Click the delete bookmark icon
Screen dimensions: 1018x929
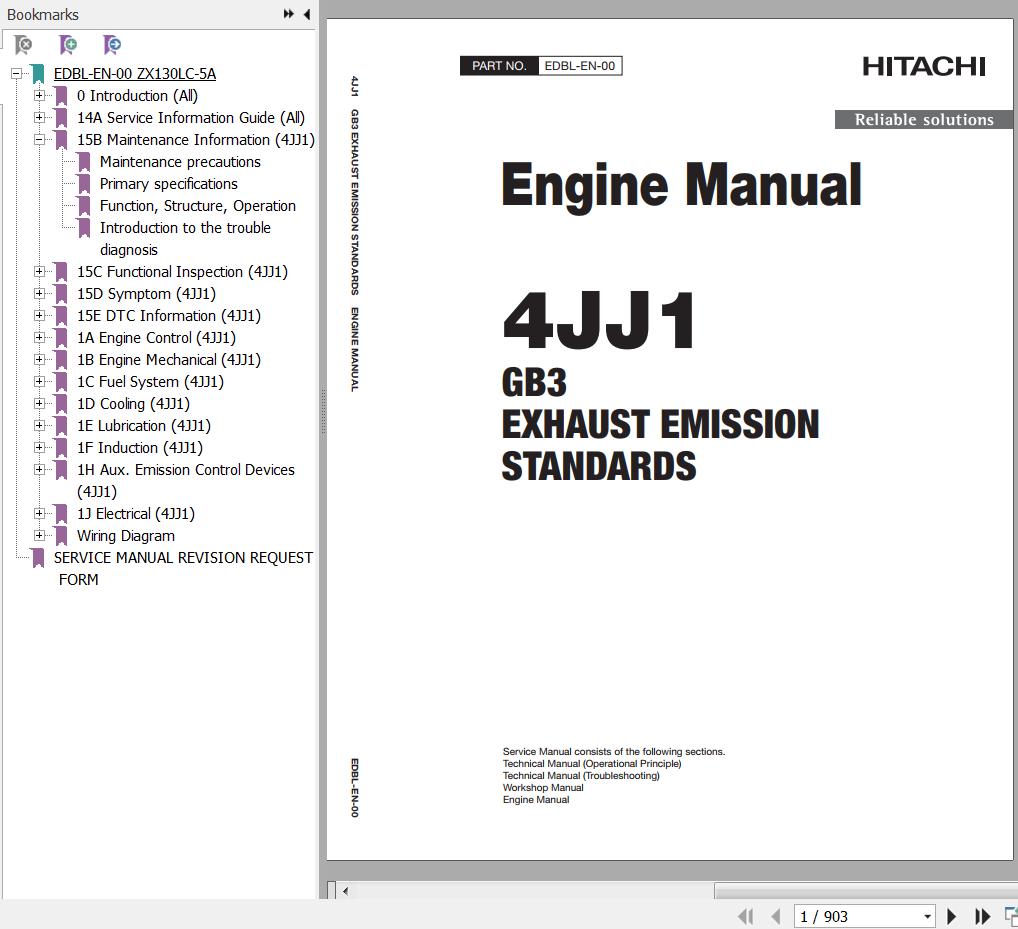point(23,45)
